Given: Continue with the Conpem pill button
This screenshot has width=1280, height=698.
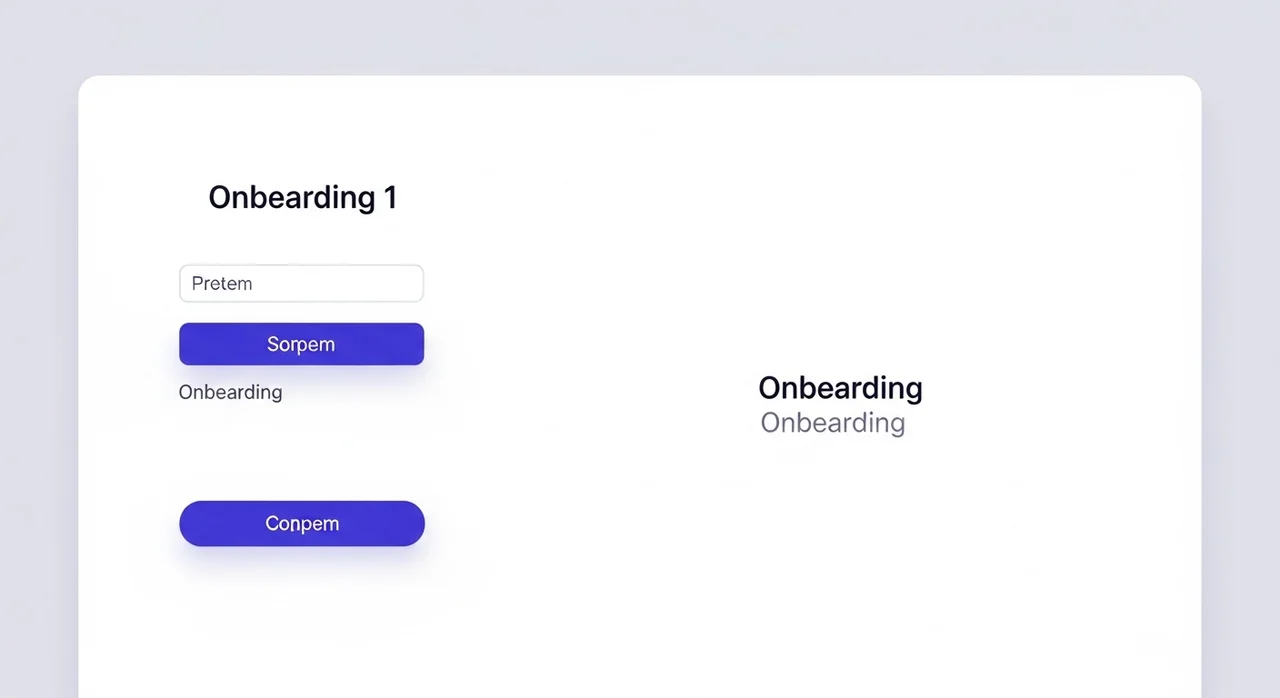Looking at the screenshot, I should [301, 523].
